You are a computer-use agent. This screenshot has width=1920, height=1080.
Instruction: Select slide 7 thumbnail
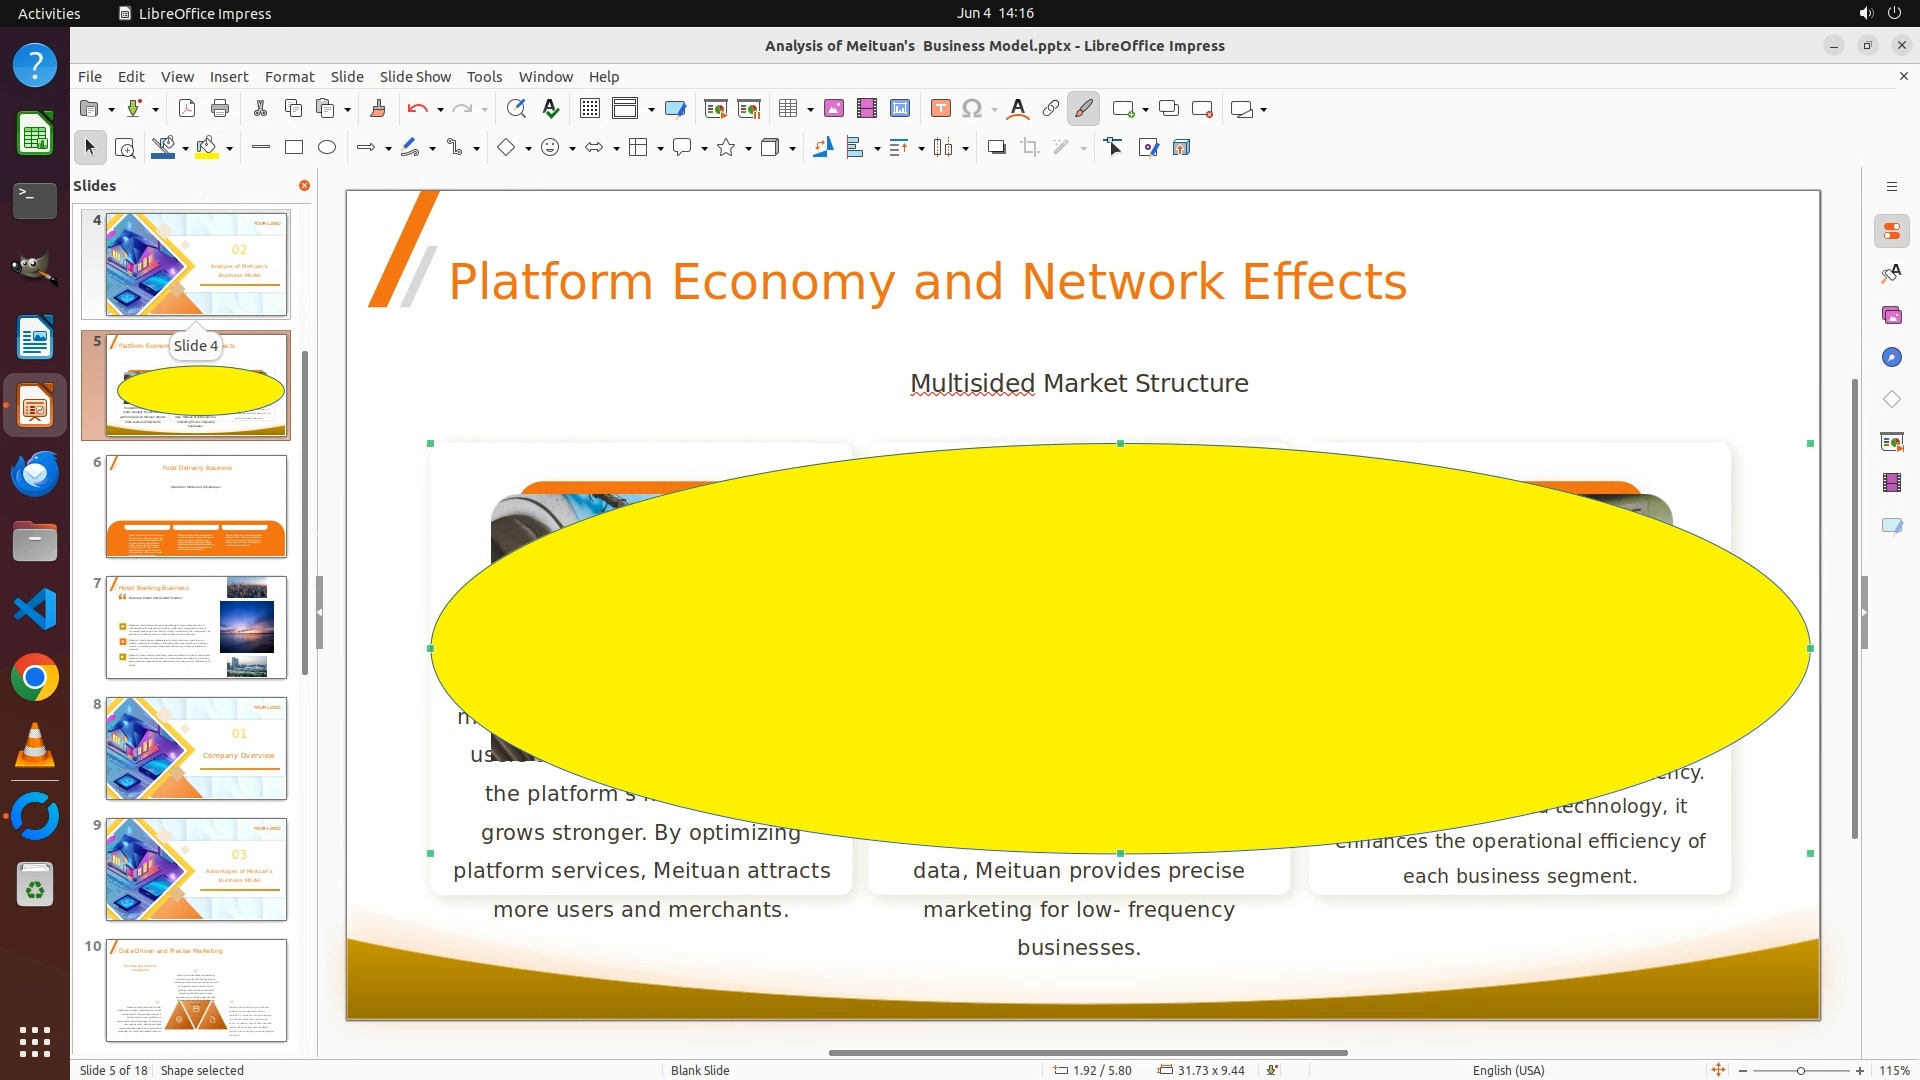pyautogui.click(x=196, y=628)
